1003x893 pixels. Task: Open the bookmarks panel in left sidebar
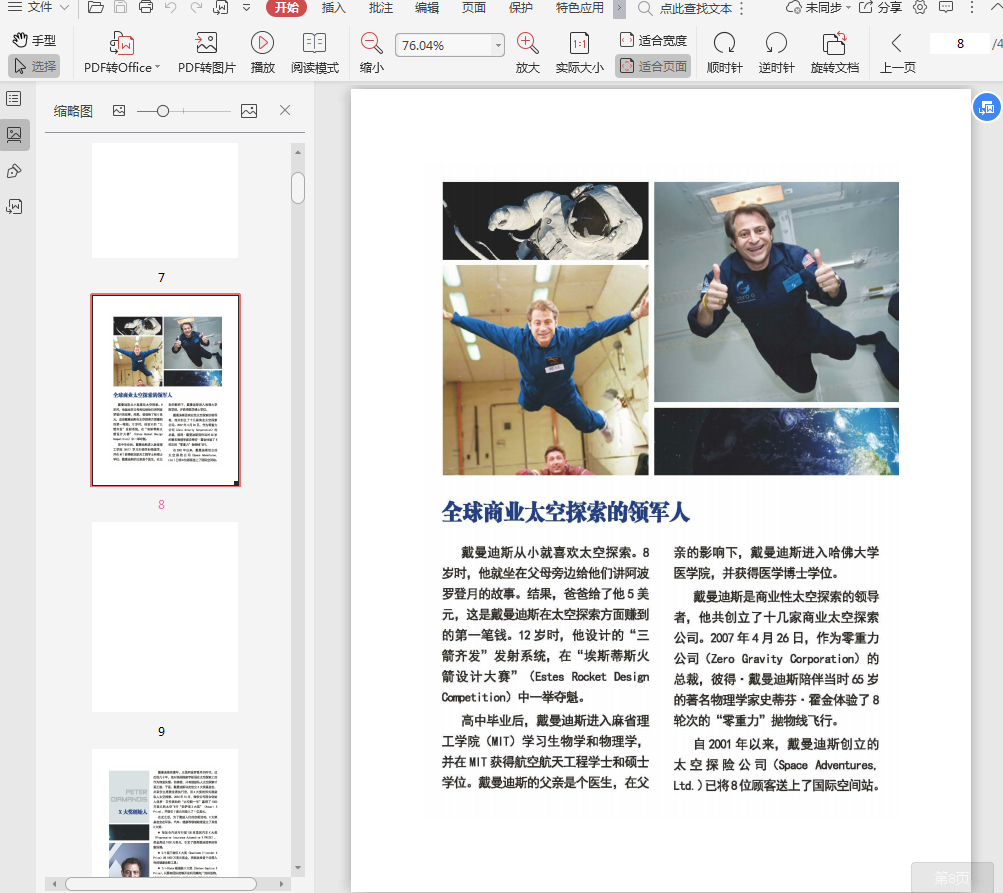14,98
